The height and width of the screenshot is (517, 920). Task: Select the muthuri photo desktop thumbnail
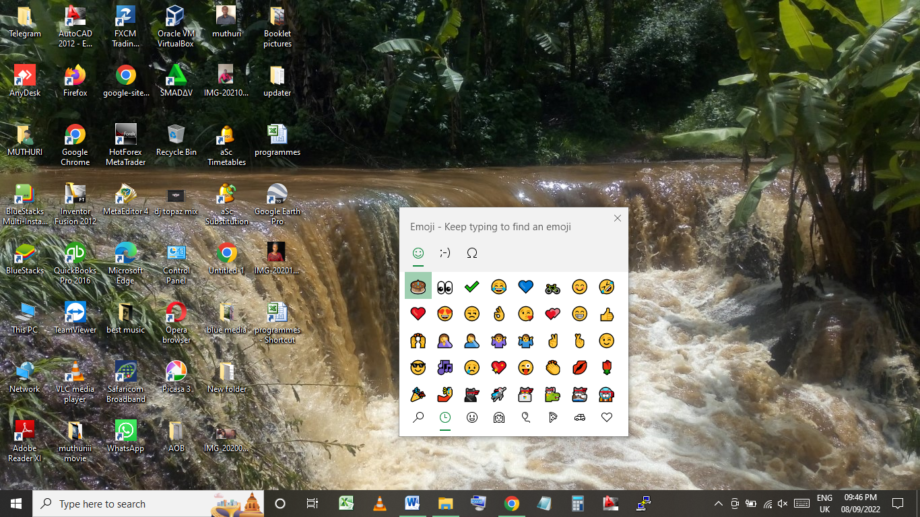point(226,22)
